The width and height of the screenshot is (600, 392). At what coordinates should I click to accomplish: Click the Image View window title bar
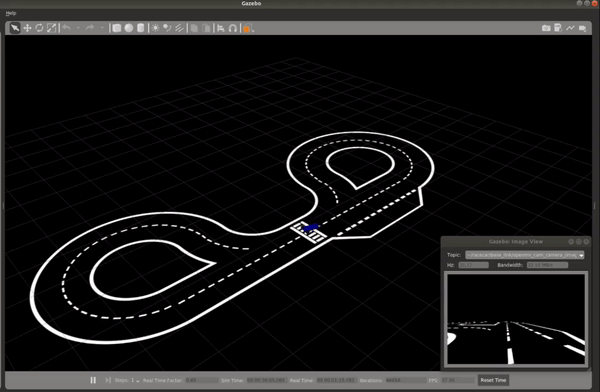[515, 242]
